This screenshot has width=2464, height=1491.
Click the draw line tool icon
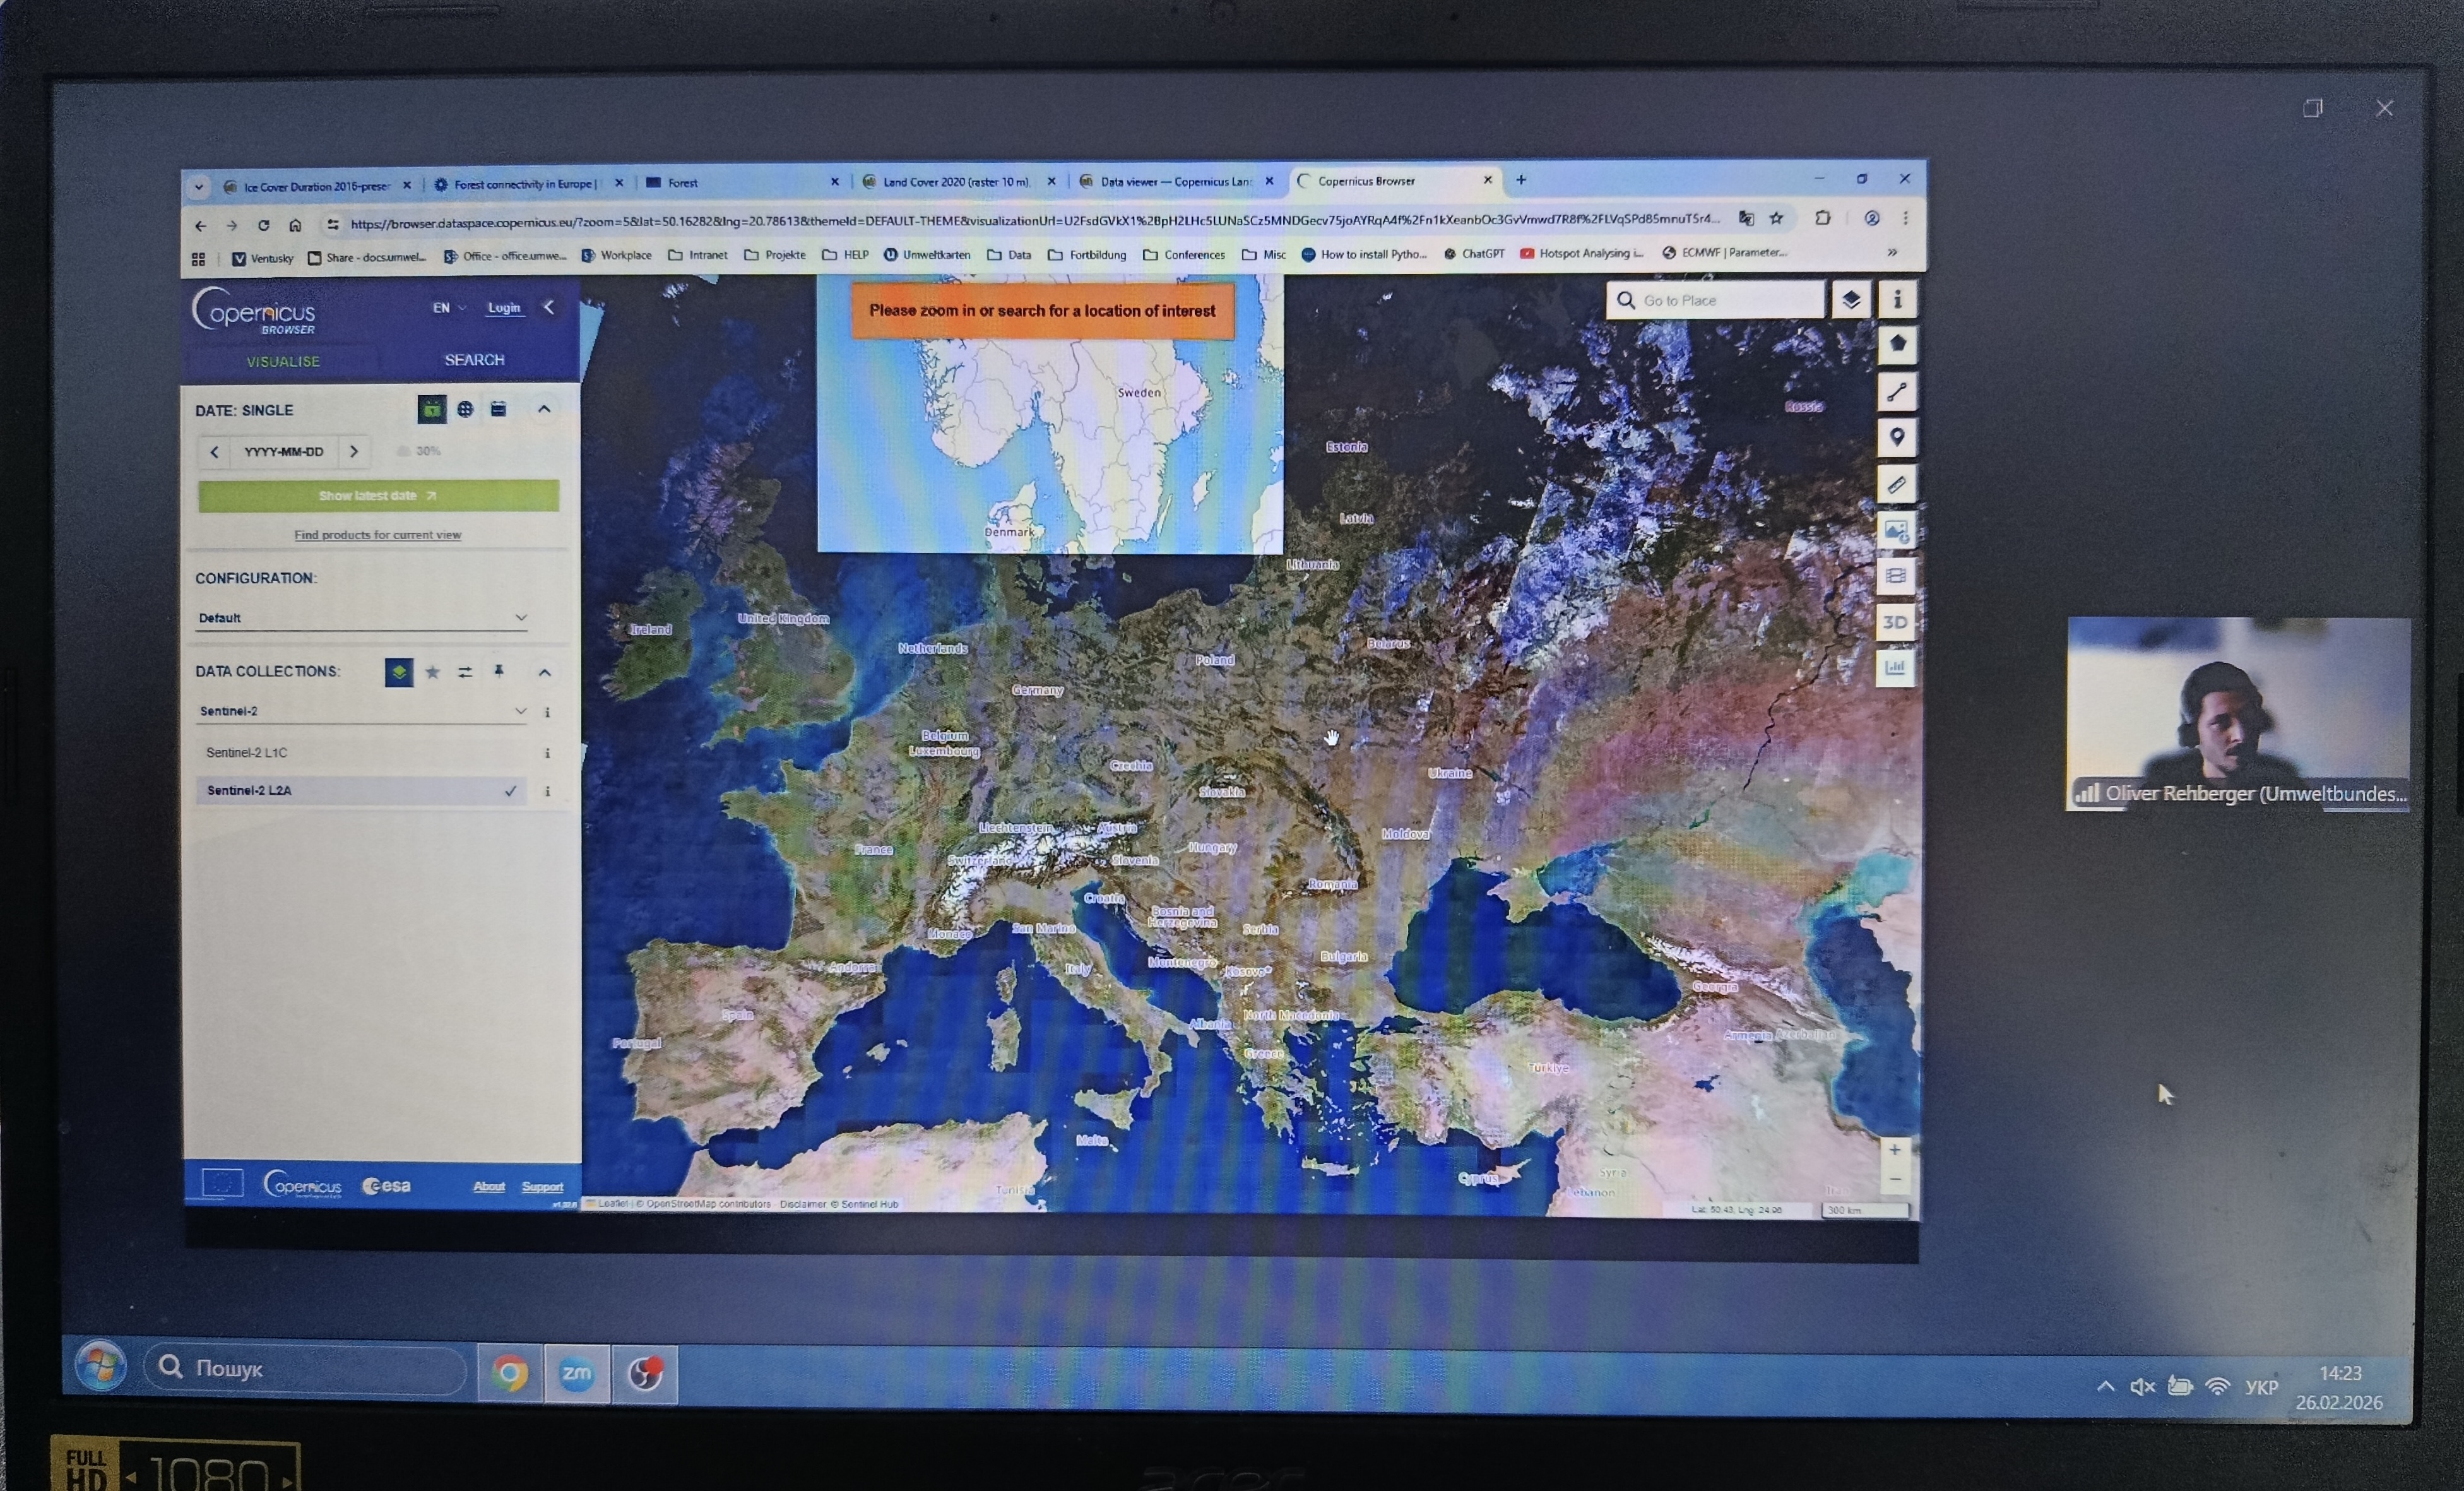pos(1896,391)
